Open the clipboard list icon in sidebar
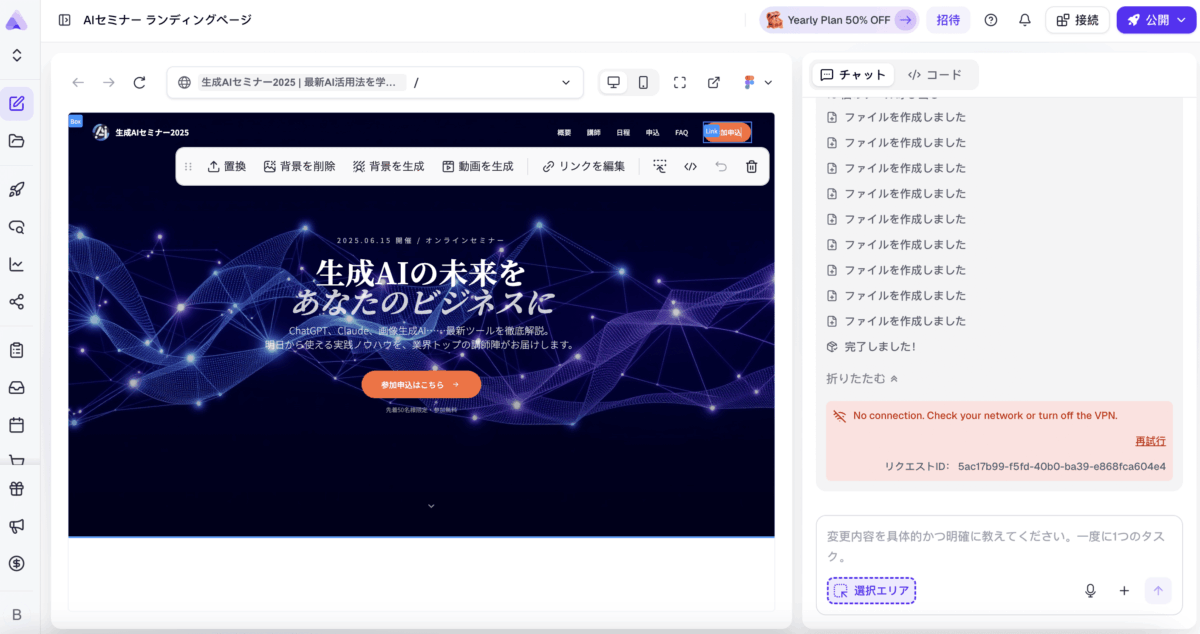This screenshot has width=1200, height=634. [17, 350]
